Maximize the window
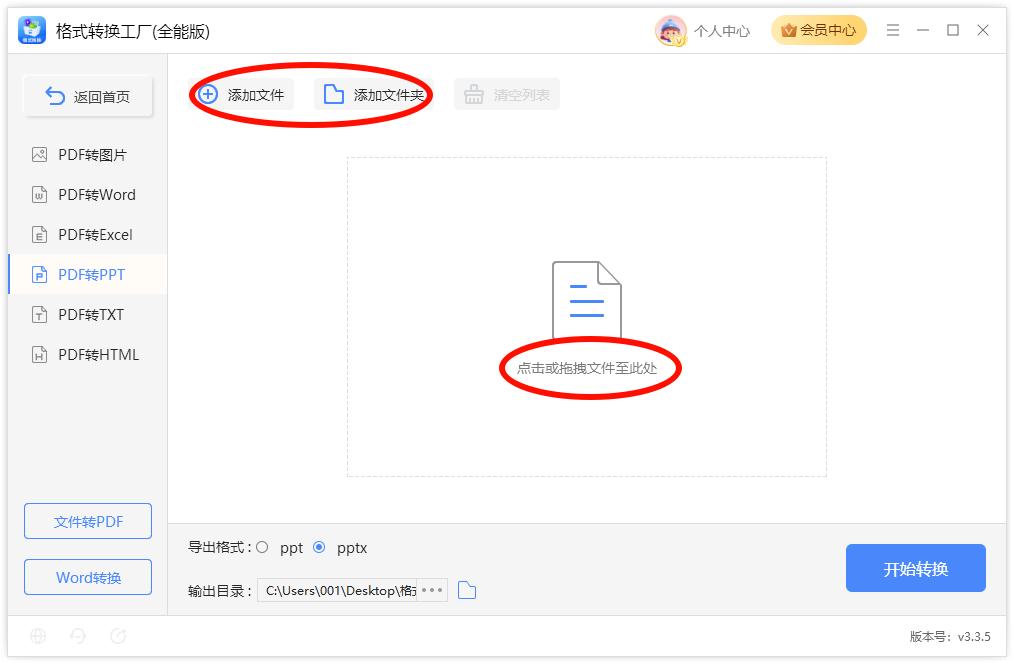This screenshot has height=664, width=1014. pos(953,30)
